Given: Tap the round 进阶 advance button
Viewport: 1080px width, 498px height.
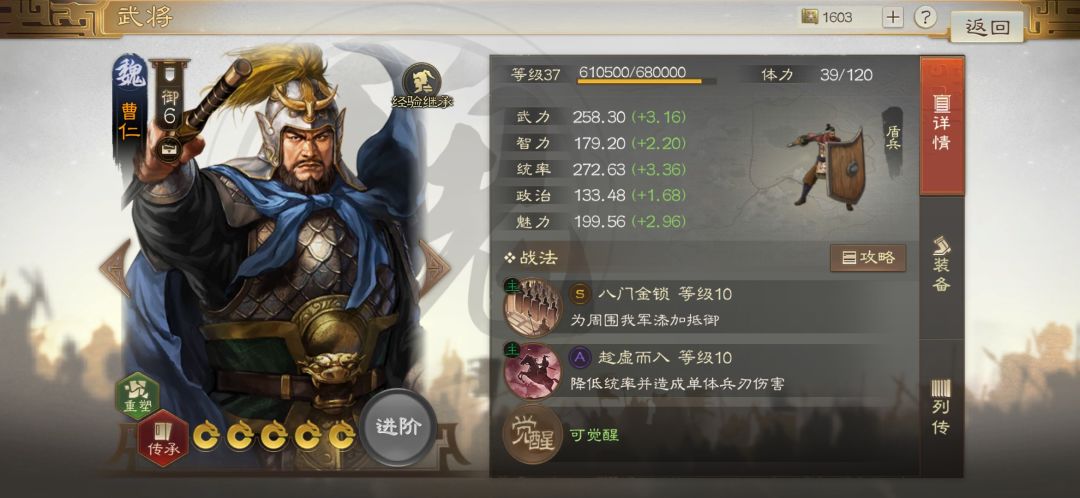Looking at the screenshot, I should coord(398,427).
